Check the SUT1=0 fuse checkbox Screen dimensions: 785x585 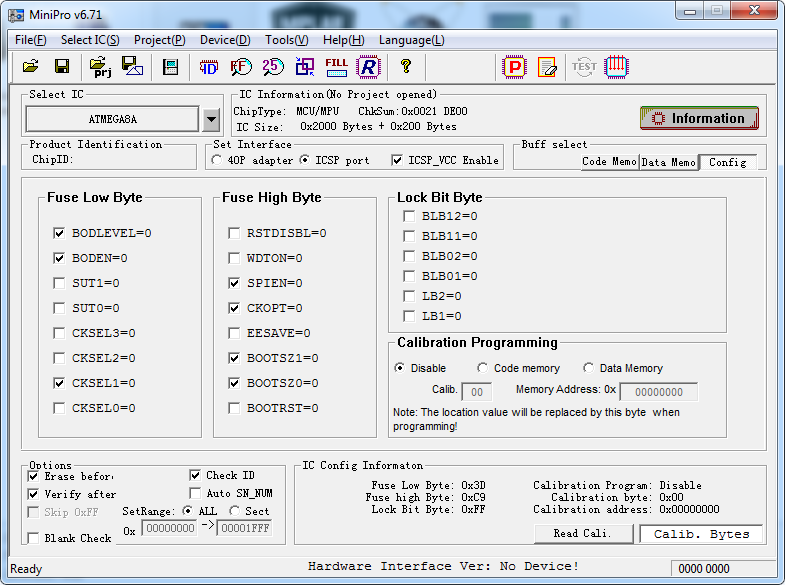59,283
